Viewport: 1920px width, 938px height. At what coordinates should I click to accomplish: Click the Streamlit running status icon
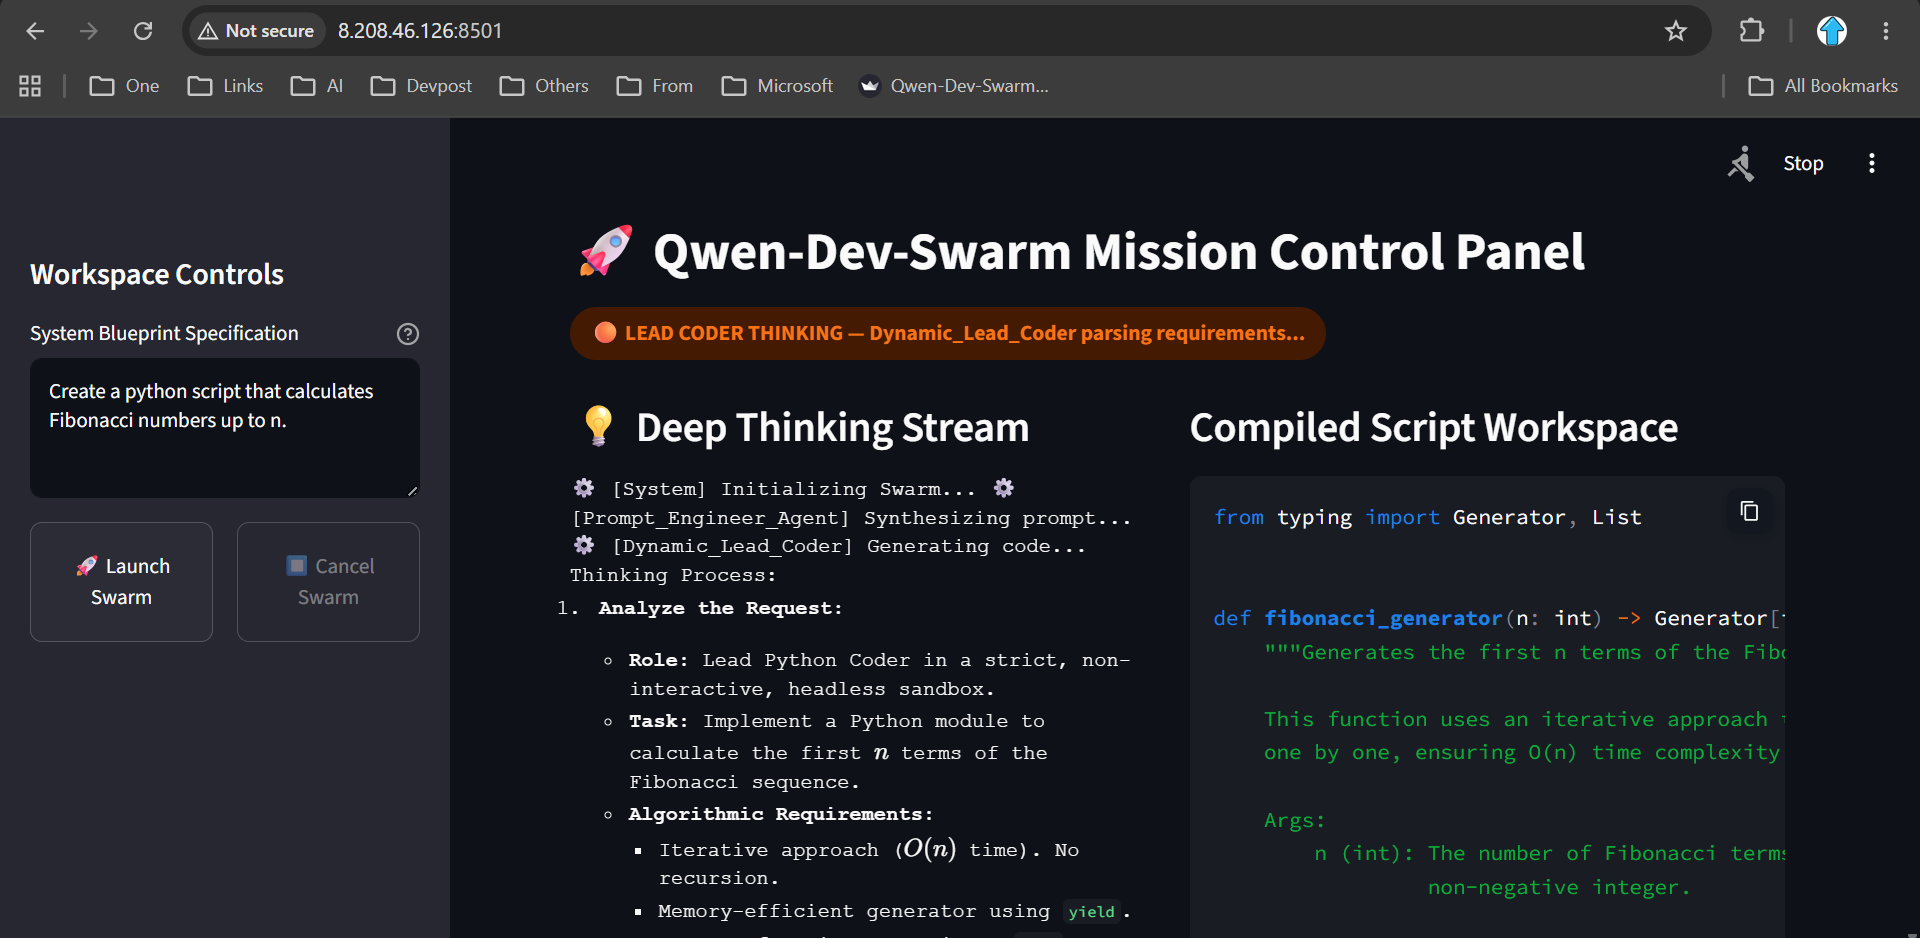1741,163
